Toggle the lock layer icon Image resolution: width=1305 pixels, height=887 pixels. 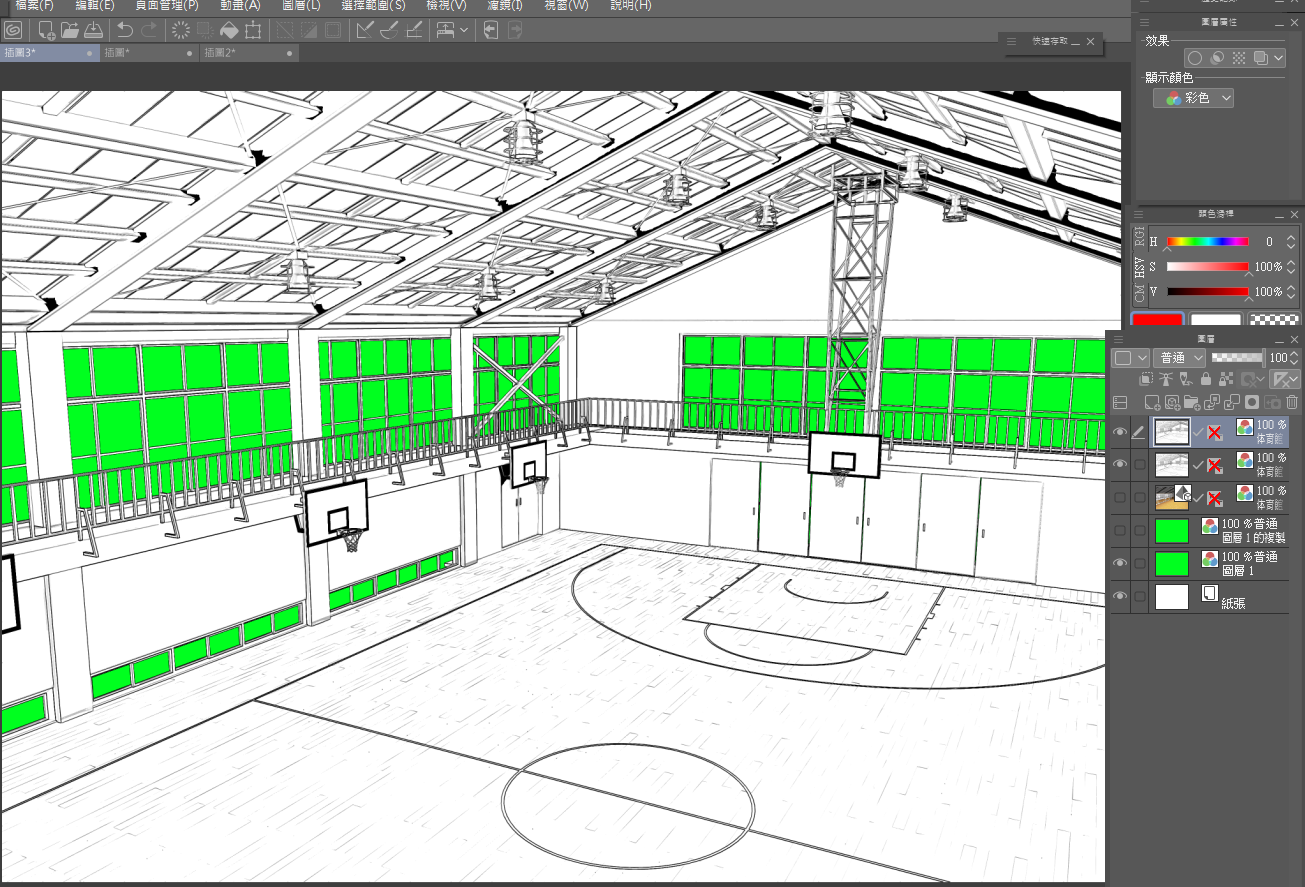point(1206,379)
